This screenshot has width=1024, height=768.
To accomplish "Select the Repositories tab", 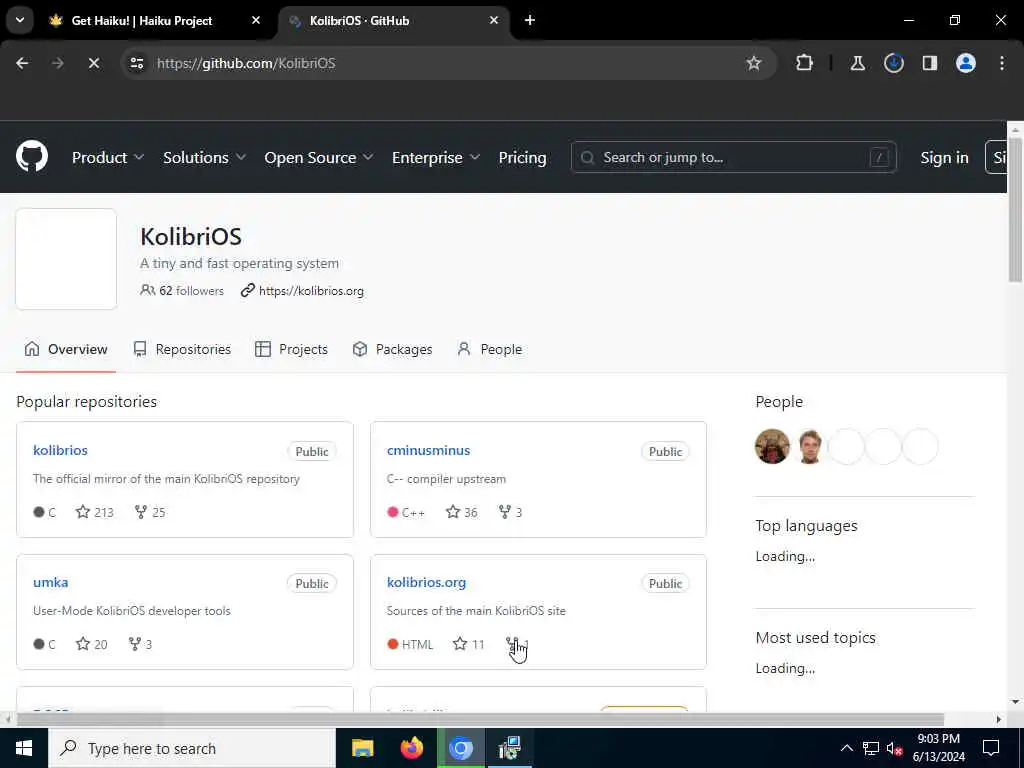I will [182, 349].
